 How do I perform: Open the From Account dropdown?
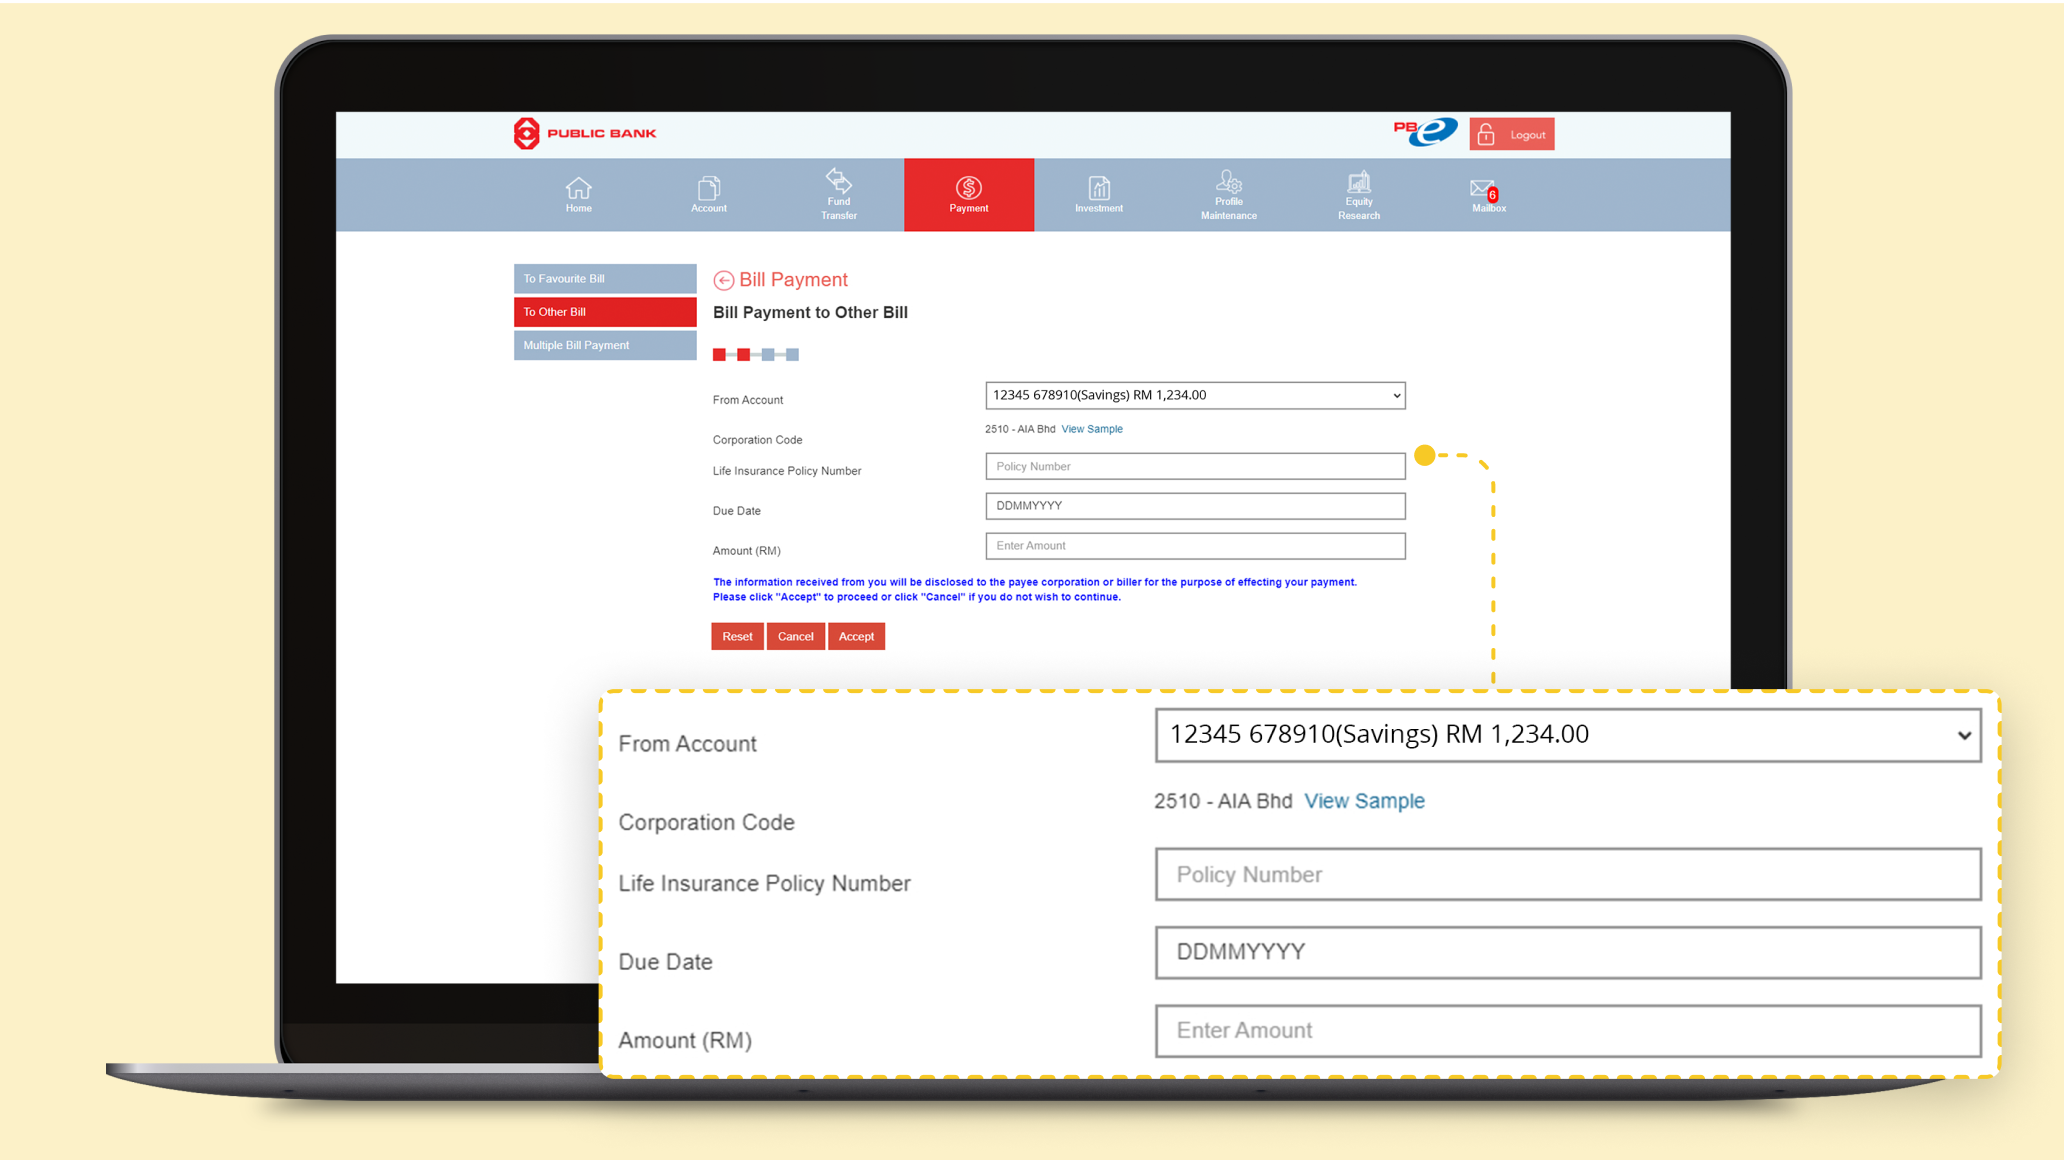[x=1194, y=395]
